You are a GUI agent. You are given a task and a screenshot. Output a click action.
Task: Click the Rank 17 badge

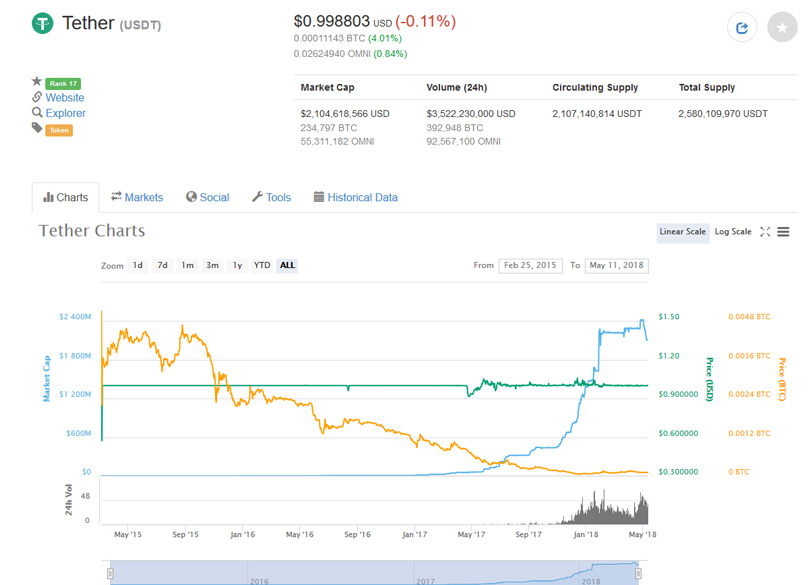(63, 83)
